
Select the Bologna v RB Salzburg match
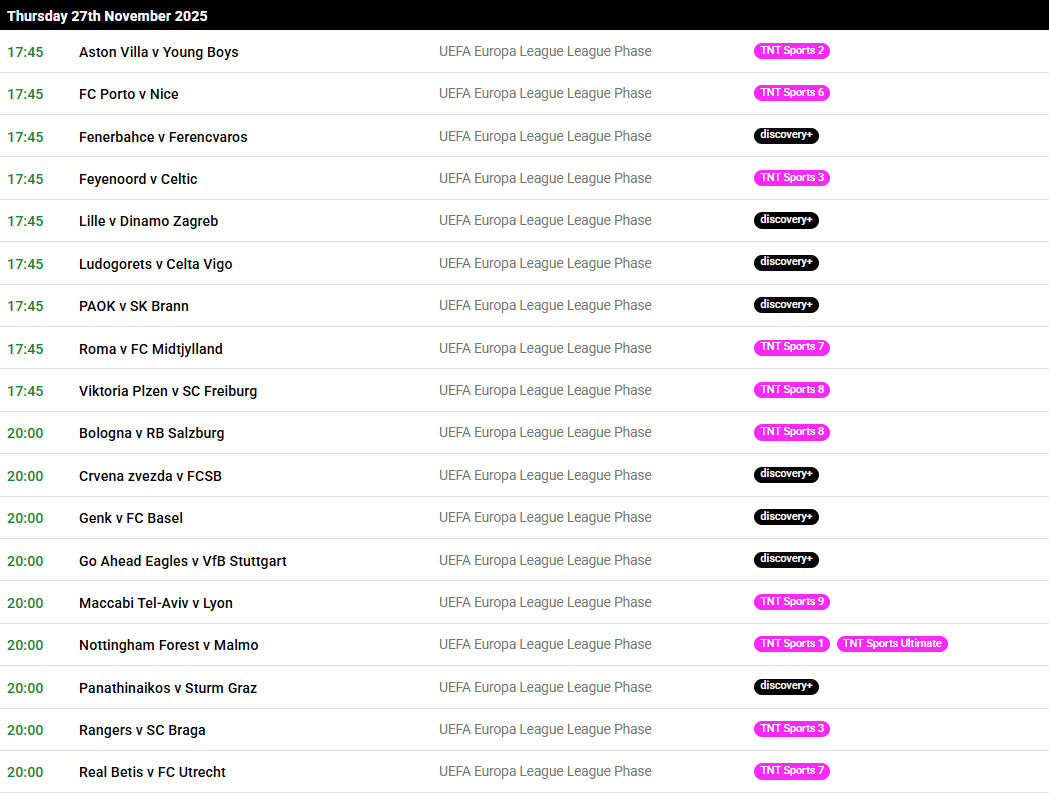[x=152, y=434]
